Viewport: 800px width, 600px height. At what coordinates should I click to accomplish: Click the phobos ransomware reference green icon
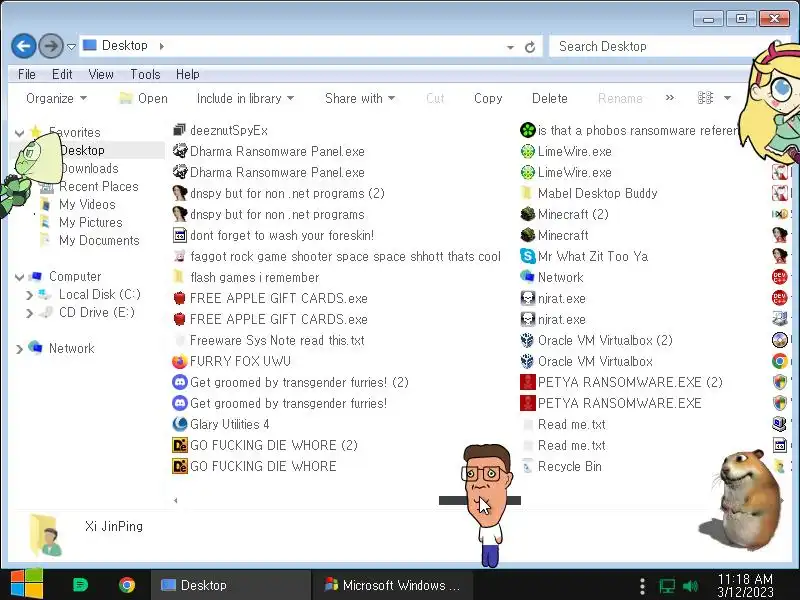click(527, 130)
